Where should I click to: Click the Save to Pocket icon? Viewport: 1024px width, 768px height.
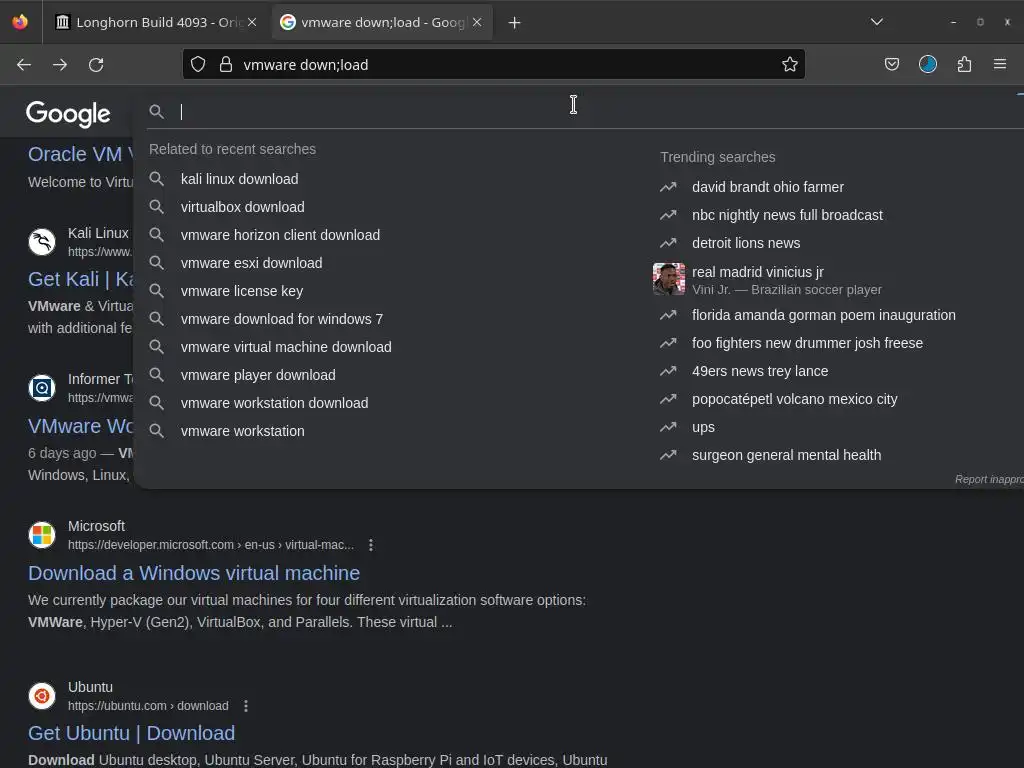(x=891, y=64)
